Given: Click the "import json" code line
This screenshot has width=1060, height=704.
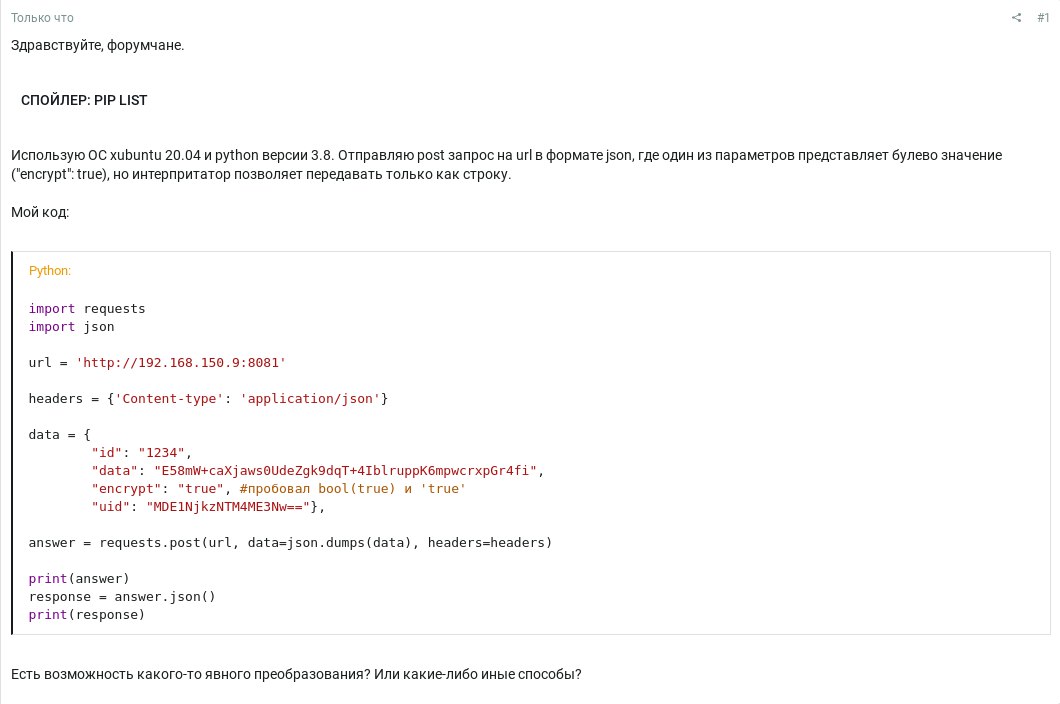Looking at the screenshot, I should coord(71,327).
